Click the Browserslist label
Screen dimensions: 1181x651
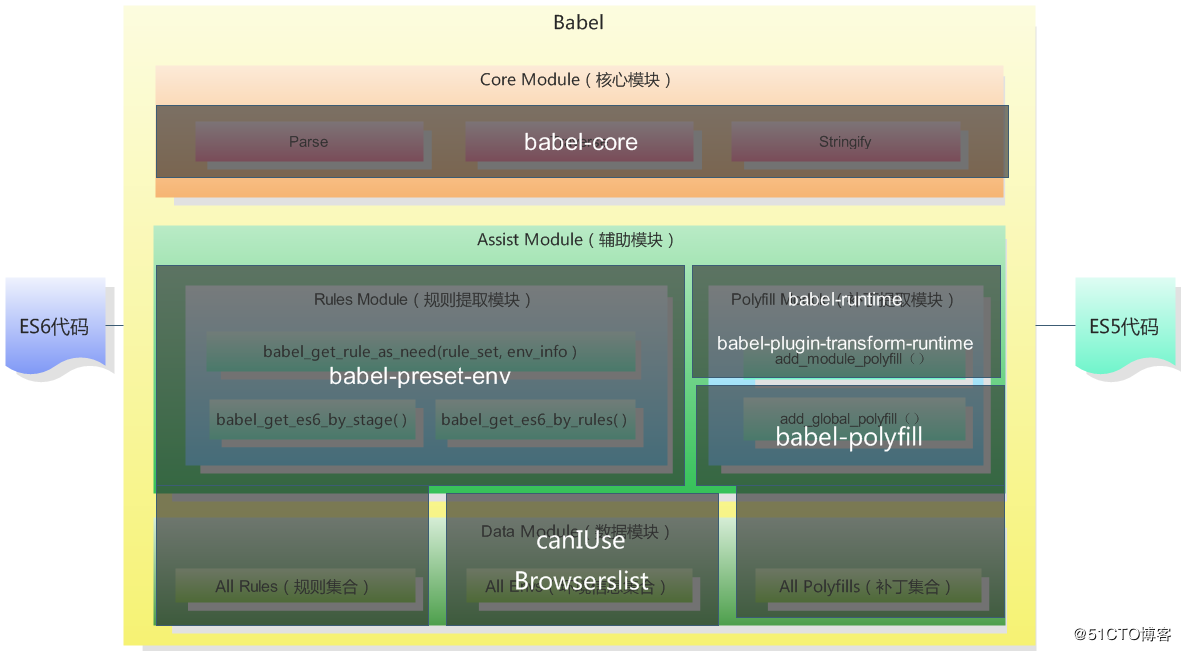tap(581, 582)
